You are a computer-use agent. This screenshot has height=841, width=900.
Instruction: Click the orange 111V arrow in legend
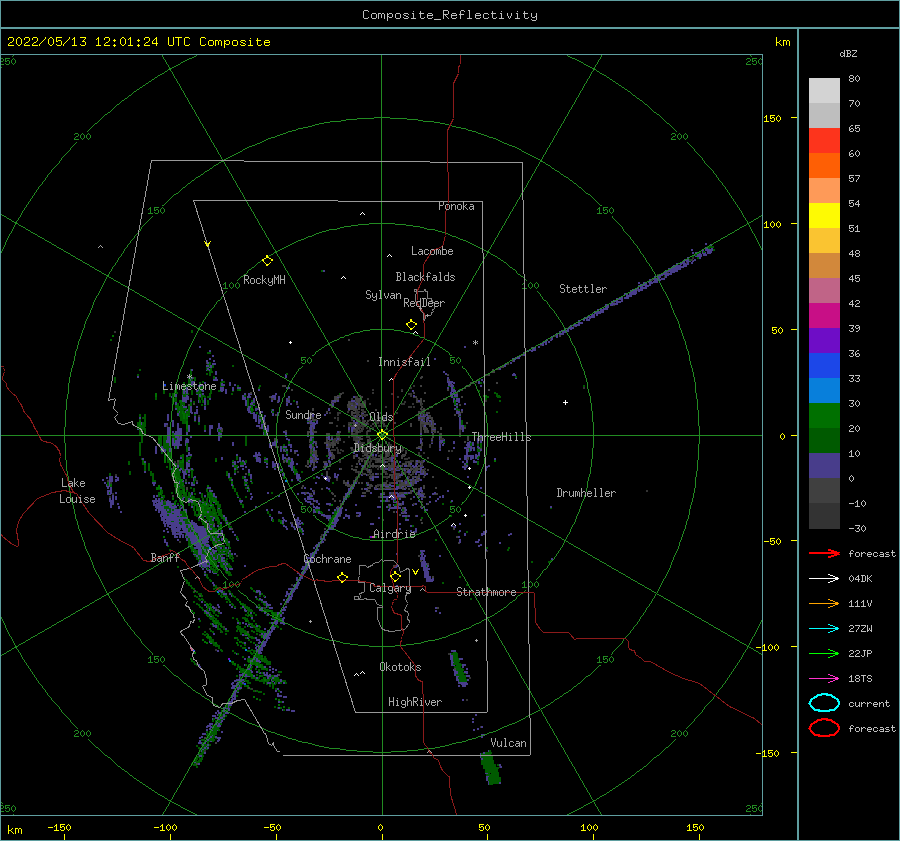coord(824,603)
